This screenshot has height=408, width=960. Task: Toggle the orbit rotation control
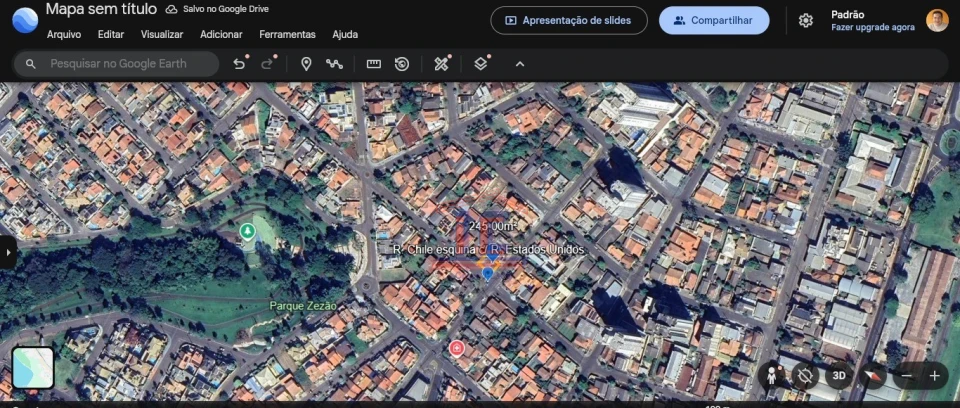[805, 376]
